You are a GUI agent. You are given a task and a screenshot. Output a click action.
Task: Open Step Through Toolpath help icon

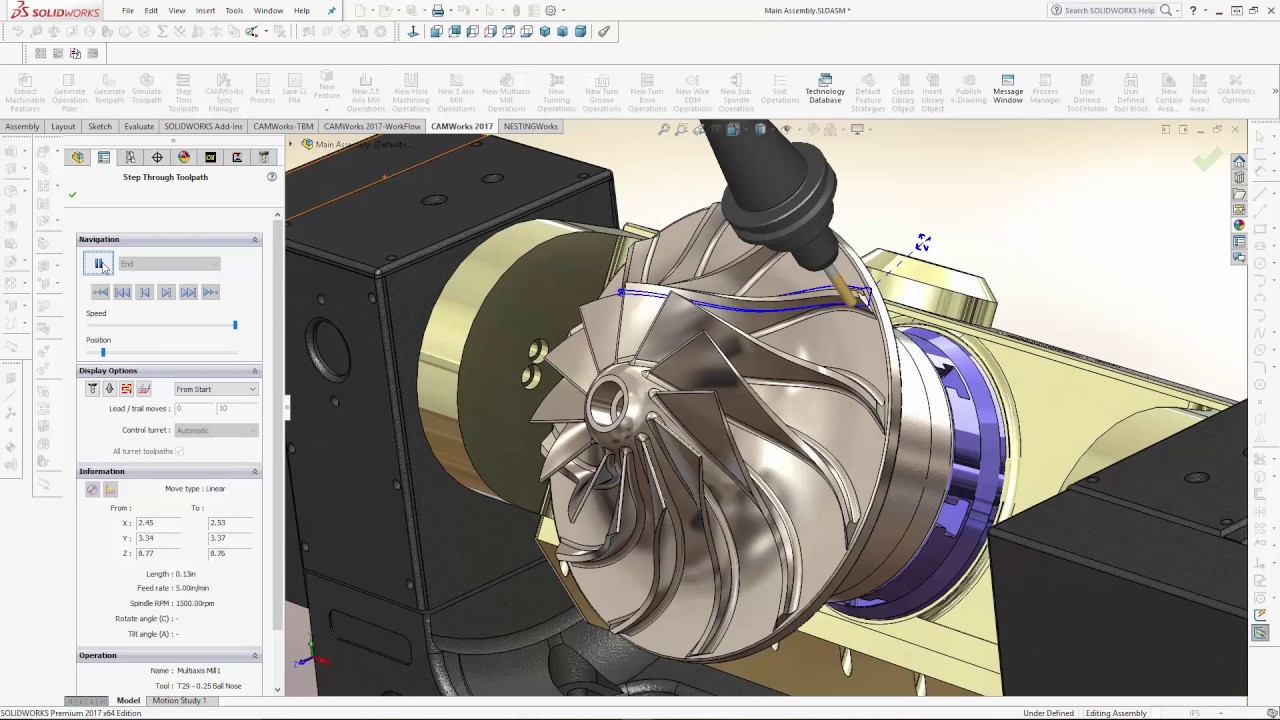pos(272,177)
